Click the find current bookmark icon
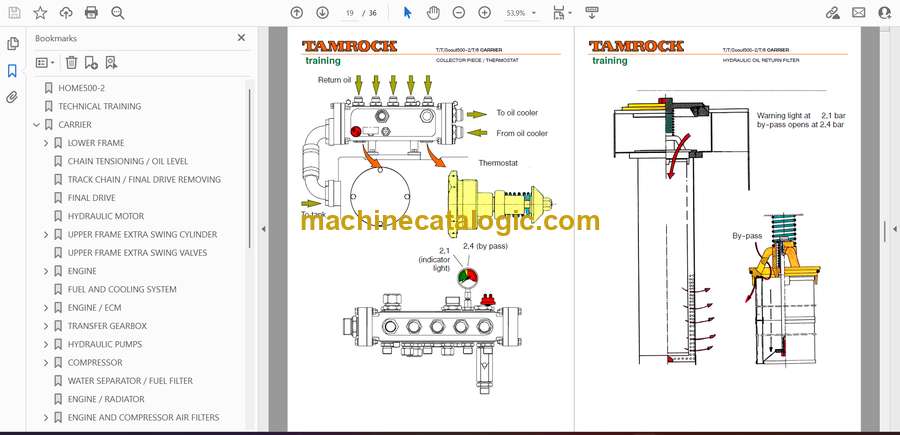900x435 pixels. [111, 63]
